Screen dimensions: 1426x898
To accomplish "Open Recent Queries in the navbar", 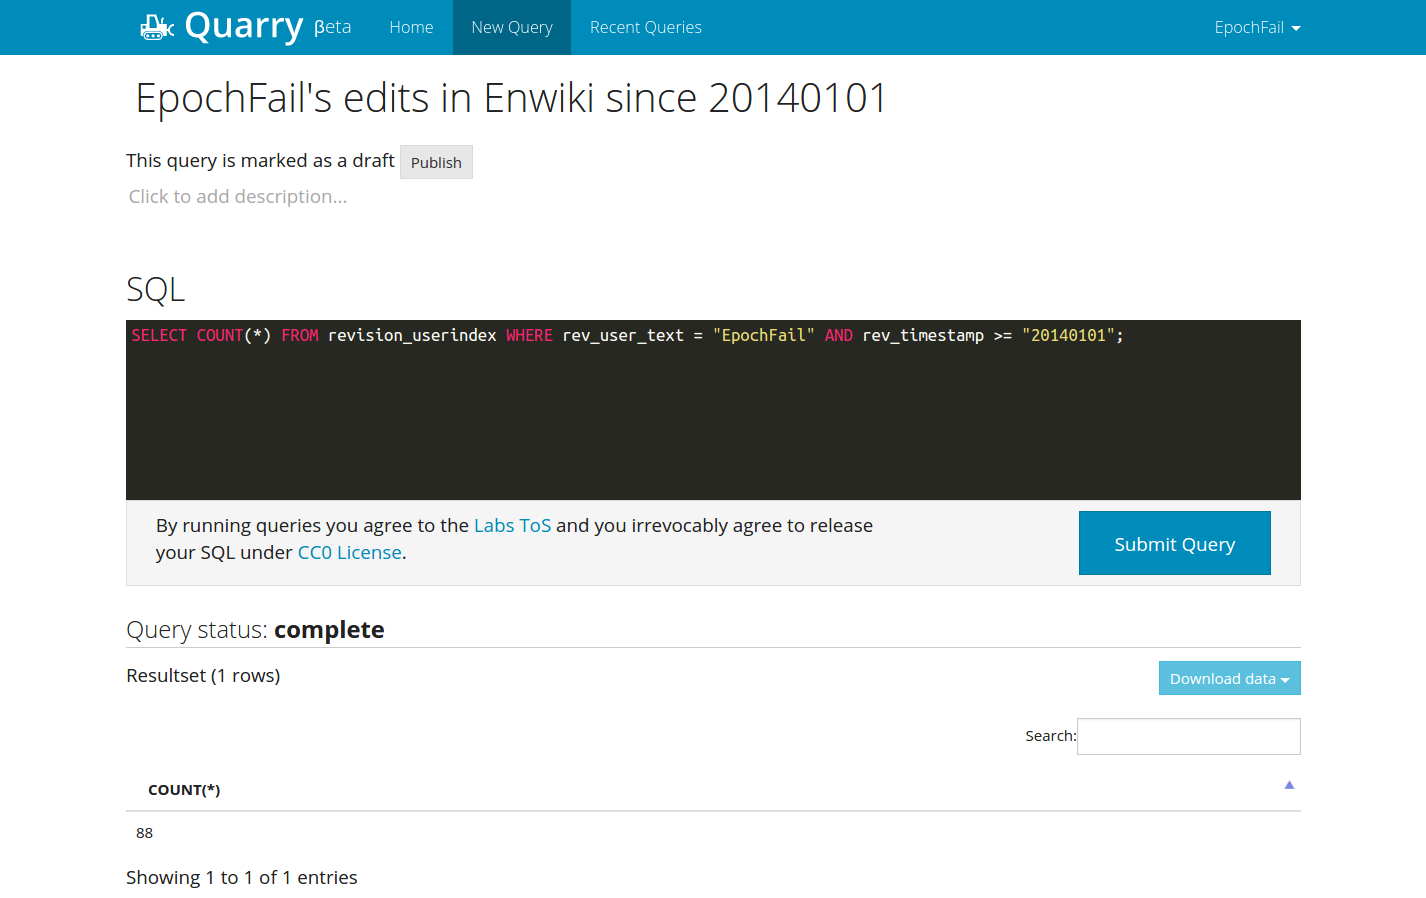I will coord(645,27).
